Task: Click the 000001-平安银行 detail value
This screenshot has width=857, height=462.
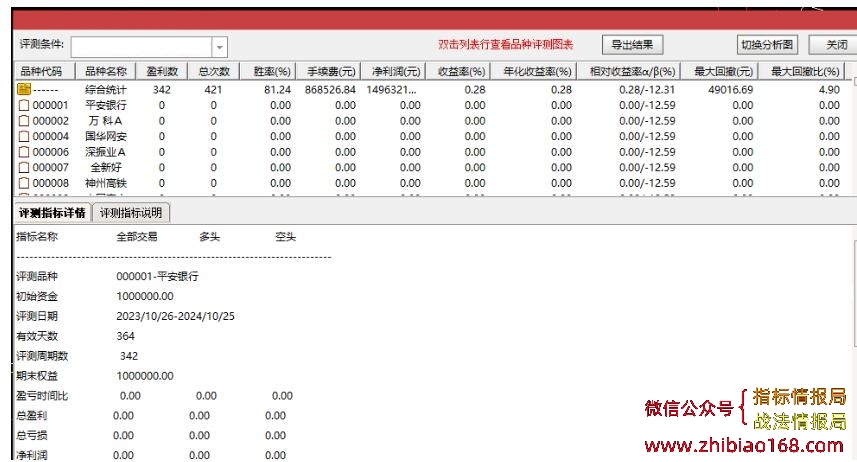Action: tap(157, 276)
